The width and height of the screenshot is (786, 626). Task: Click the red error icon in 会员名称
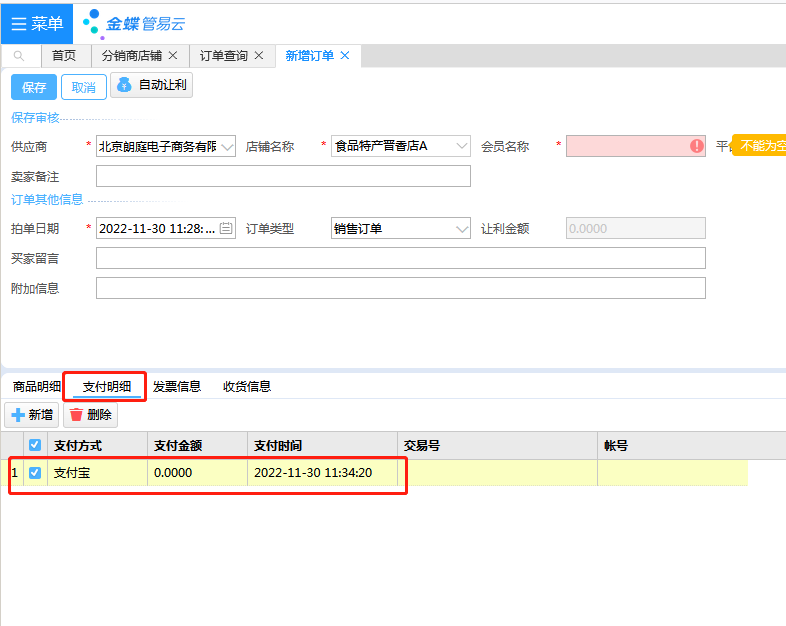coord(696,146)
